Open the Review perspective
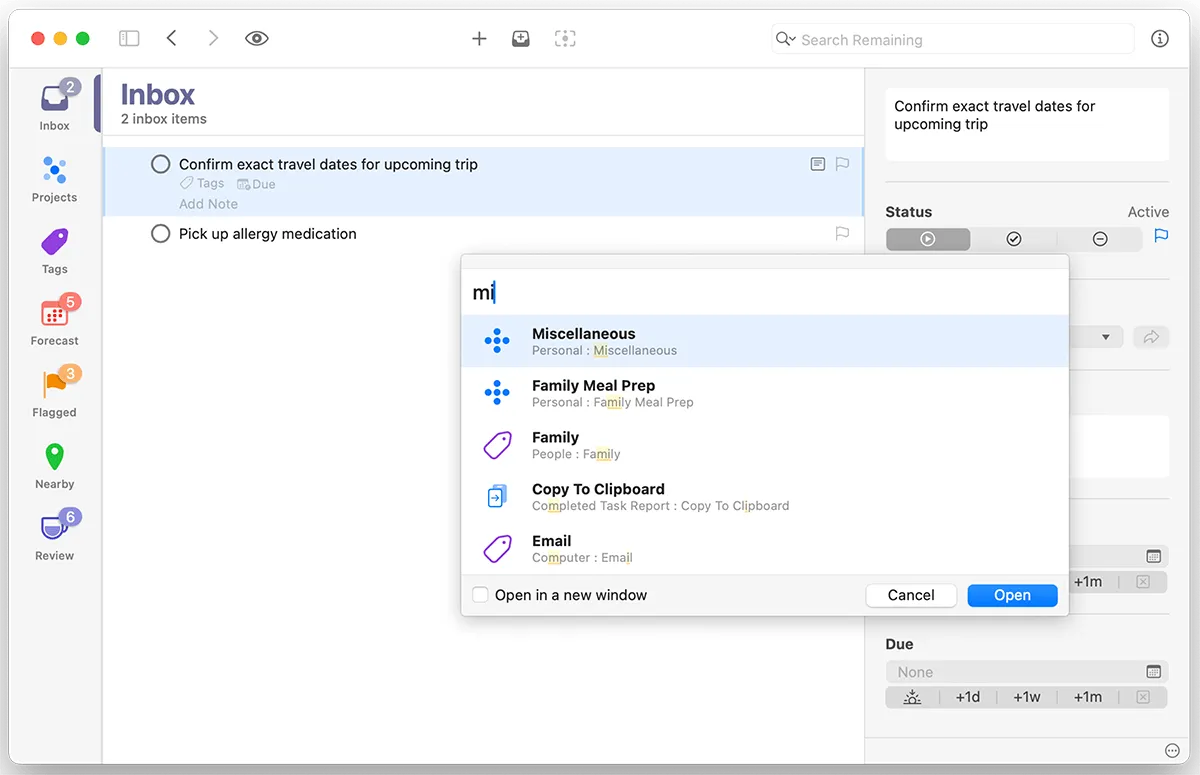The height and width of the screenshot is (775, 1200). [54, 536]
